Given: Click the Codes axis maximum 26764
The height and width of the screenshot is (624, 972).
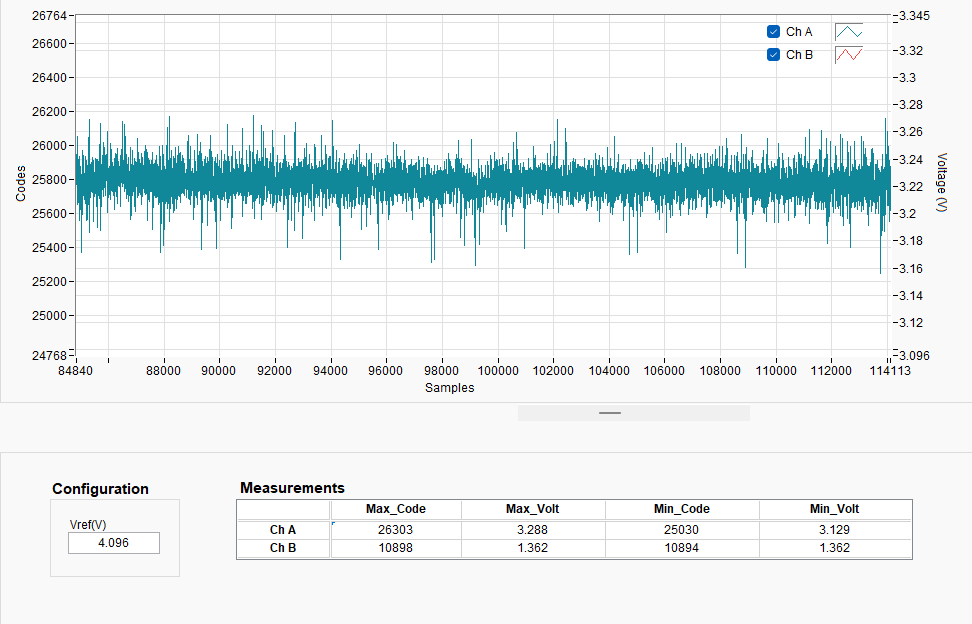Looking at the screenshot, I should tap(49, 15).
